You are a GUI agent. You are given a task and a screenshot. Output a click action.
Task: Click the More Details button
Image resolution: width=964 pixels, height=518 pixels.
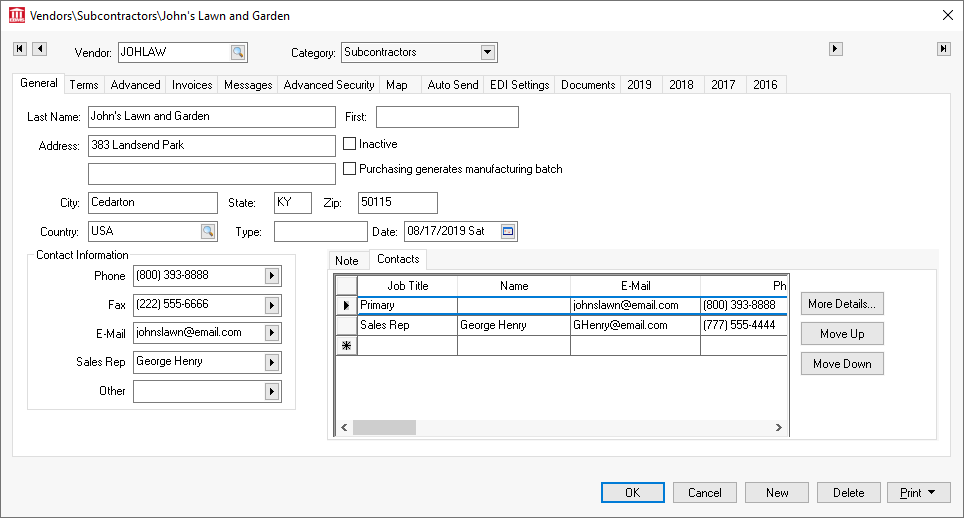[x=842, y=304]
